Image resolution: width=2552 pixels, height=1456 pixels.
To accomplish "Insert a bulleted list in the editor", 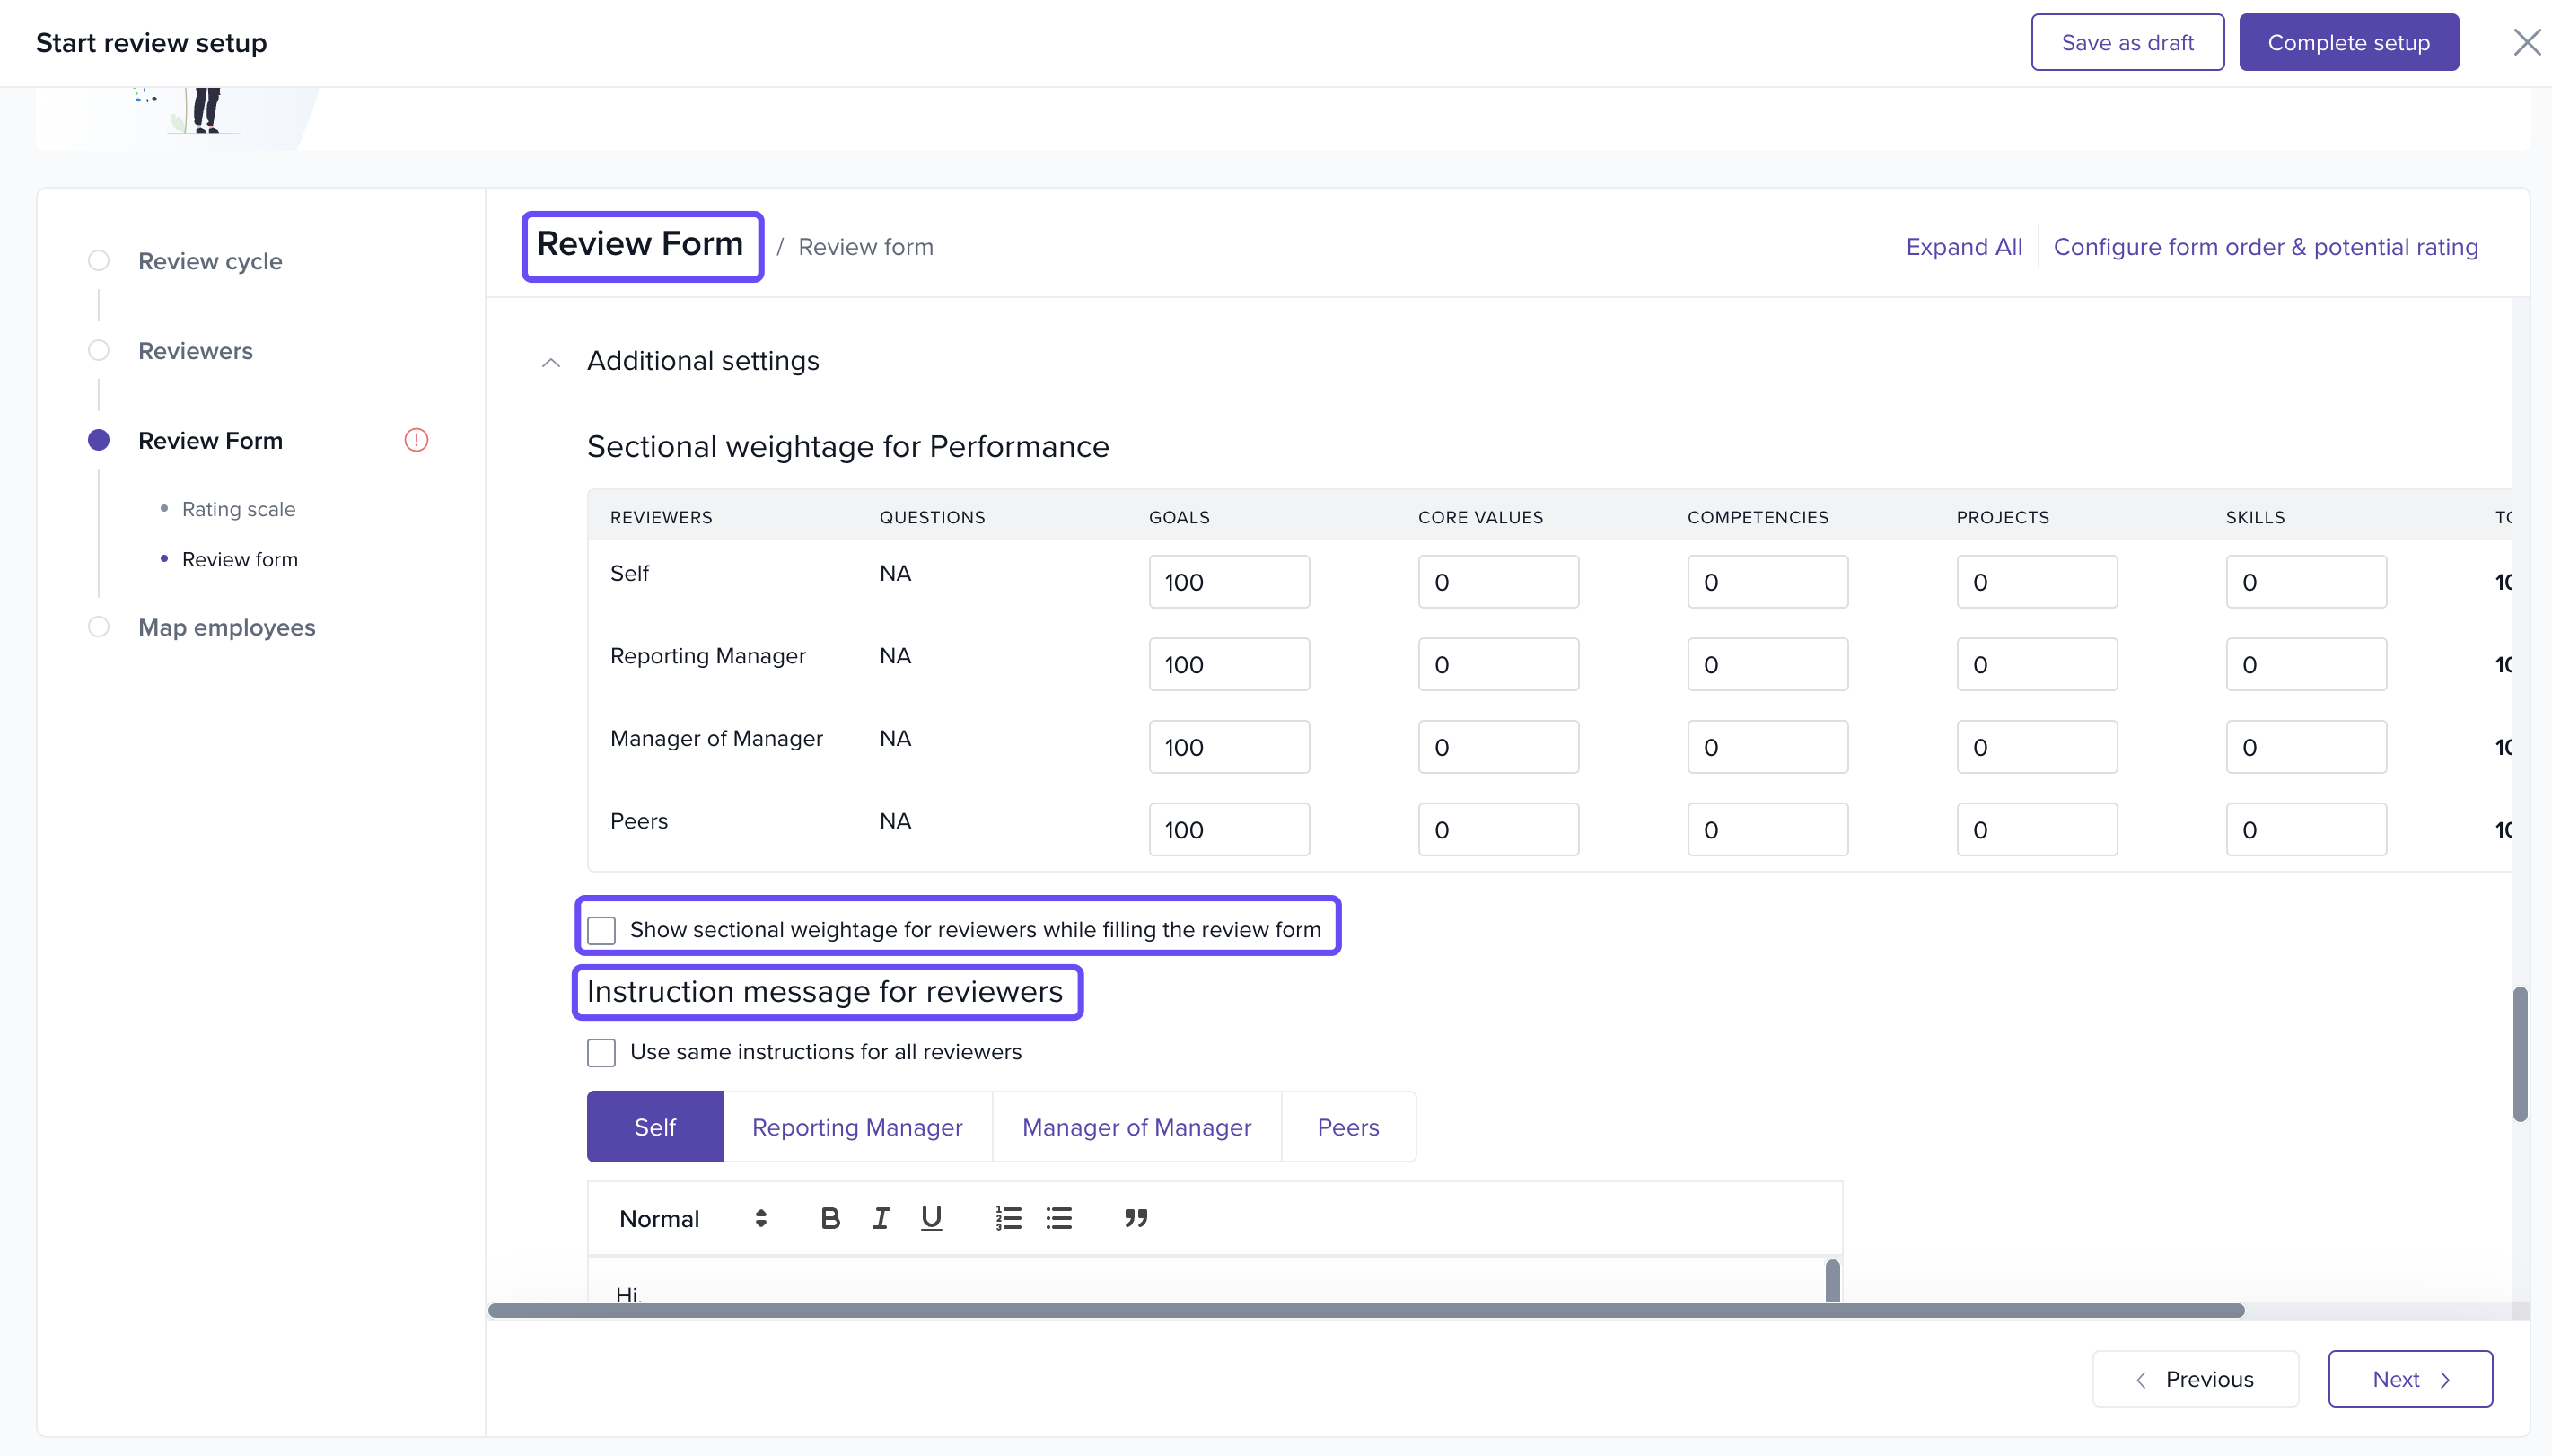I will click(x=1059, y=1218).
